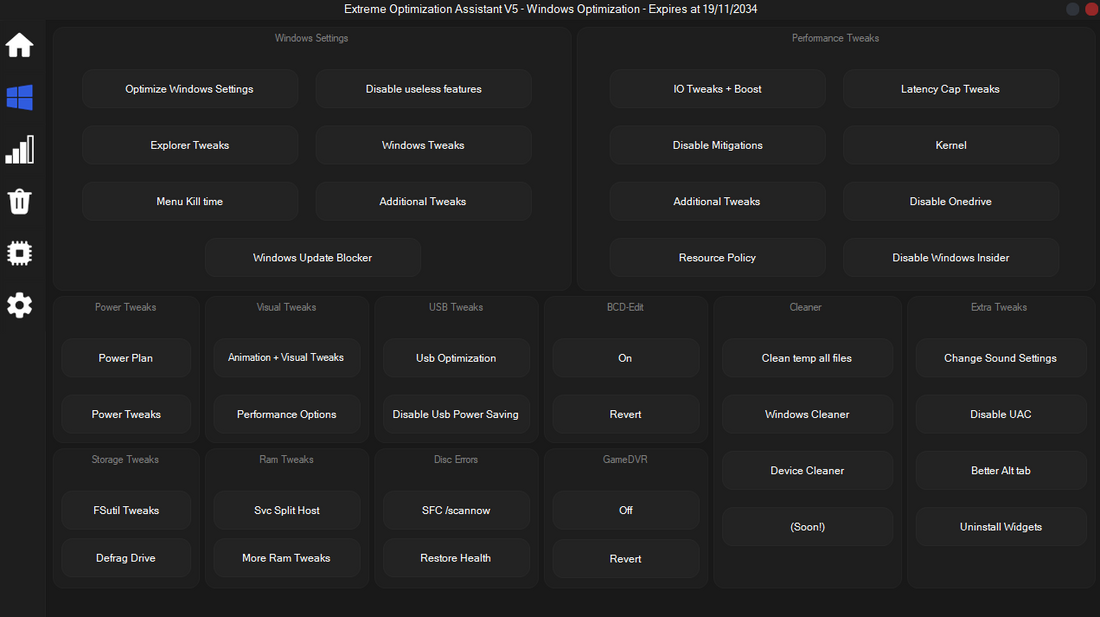Clean temp all files
The image size is (1100, 617).
coord(807,357)
